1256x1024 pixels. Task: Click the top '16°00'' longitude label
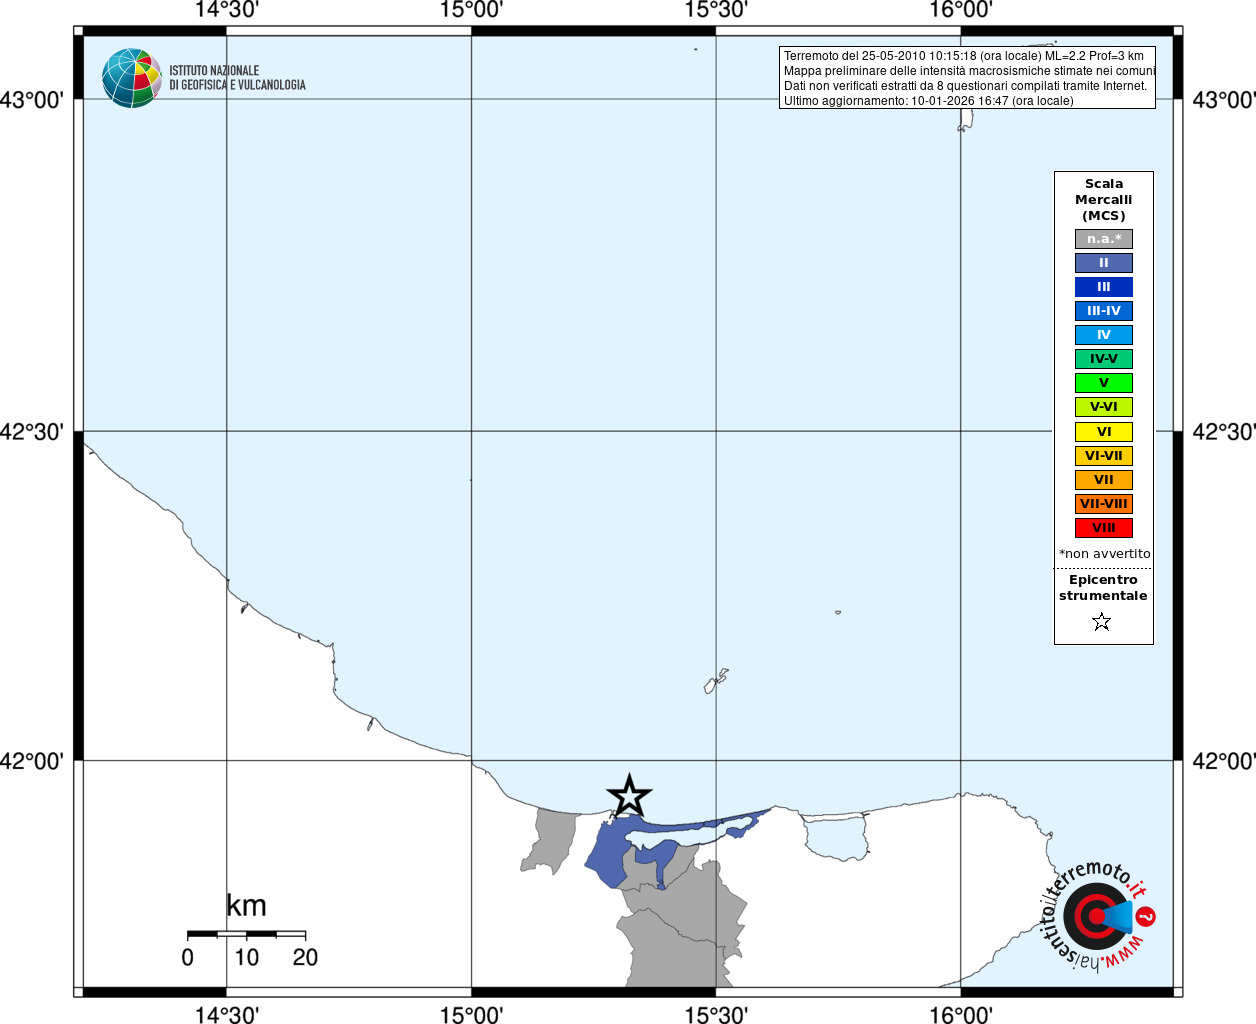coord(961,11)
